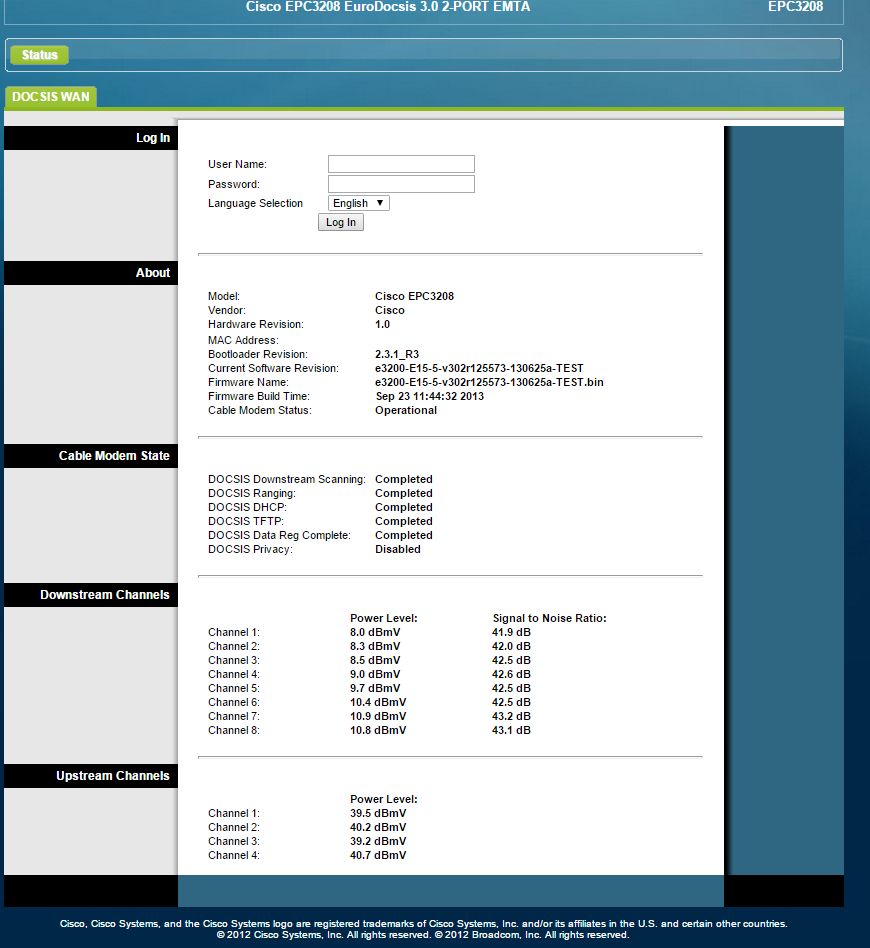Focus the User Name field
This screenshot has height=948, width=870.
[401, 164]
